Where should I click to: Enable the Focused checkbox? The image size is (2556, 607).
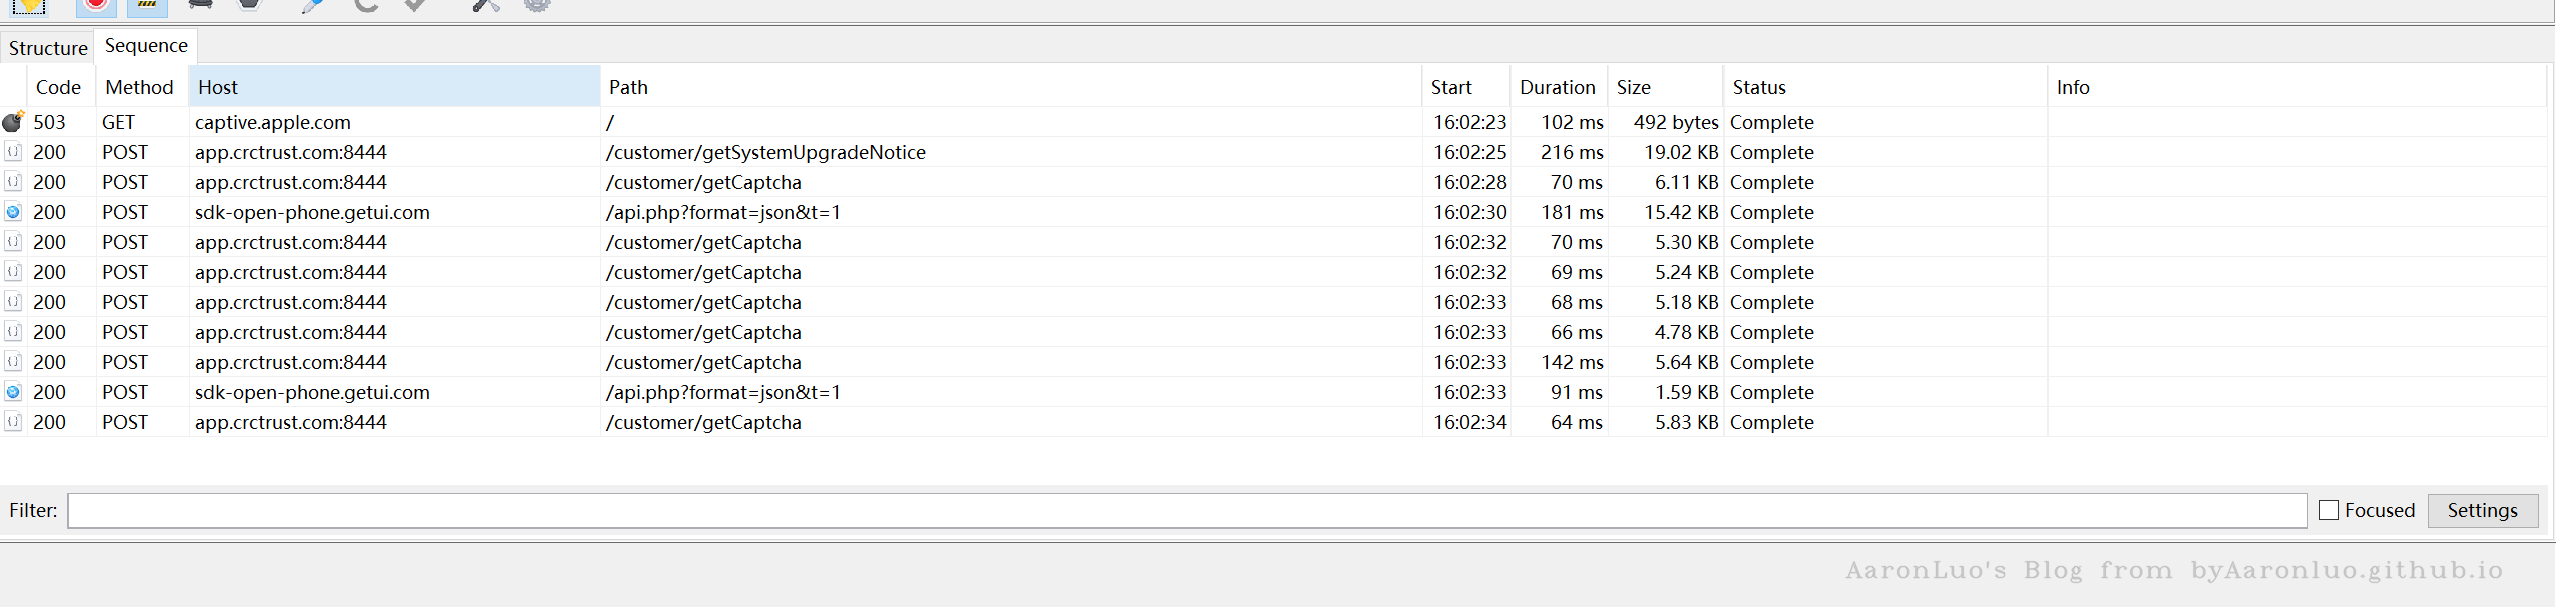pos(2329,510)
